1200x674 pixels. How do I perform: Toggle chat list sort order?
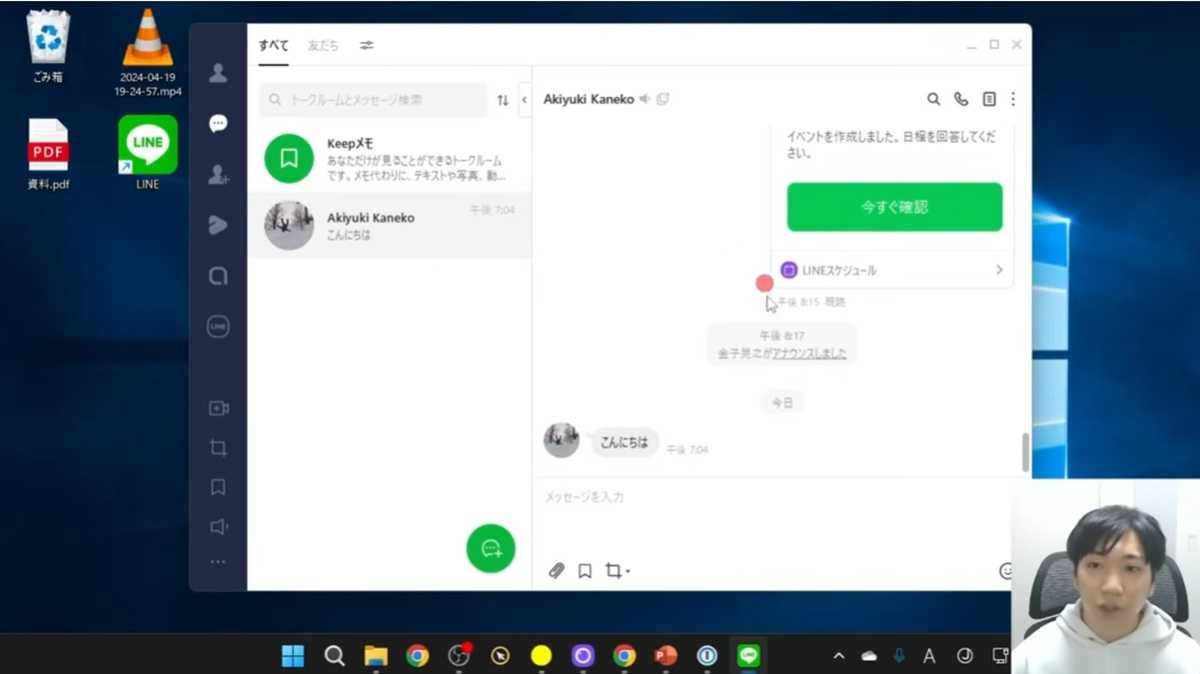pyautogui.click(x=502, y=100)
